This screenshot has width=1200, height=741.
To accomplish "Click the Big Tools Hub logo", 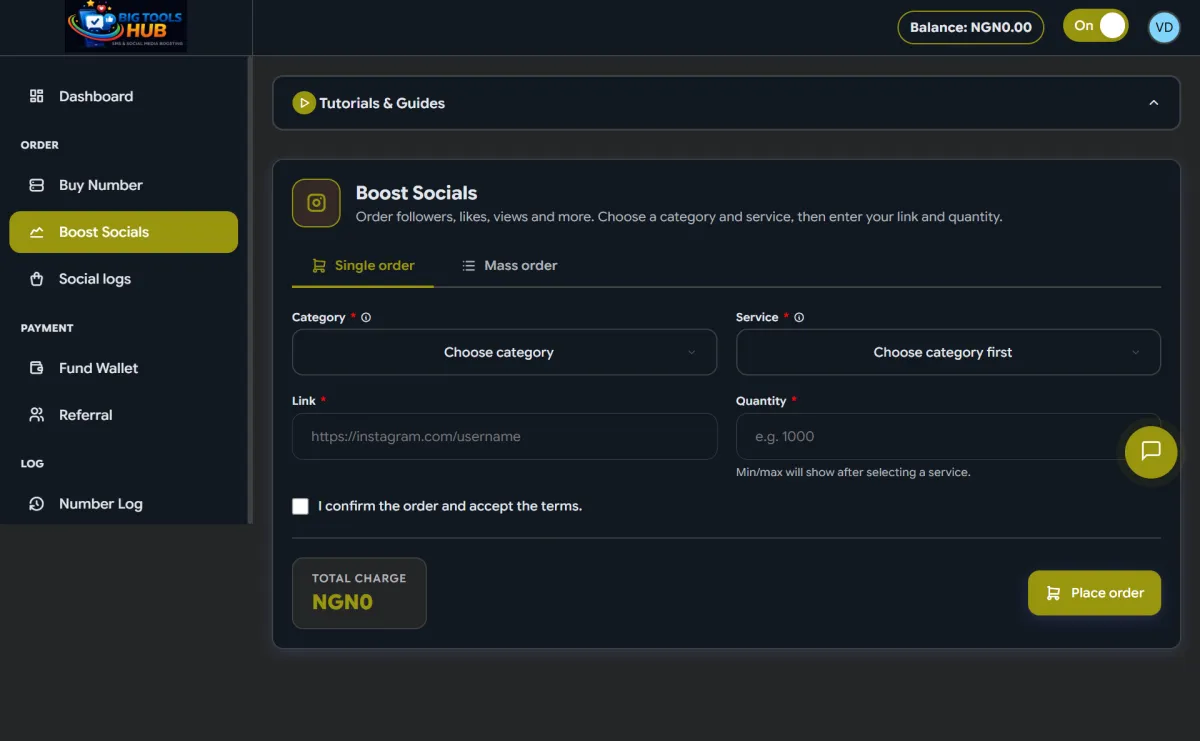I will (126, 27).
